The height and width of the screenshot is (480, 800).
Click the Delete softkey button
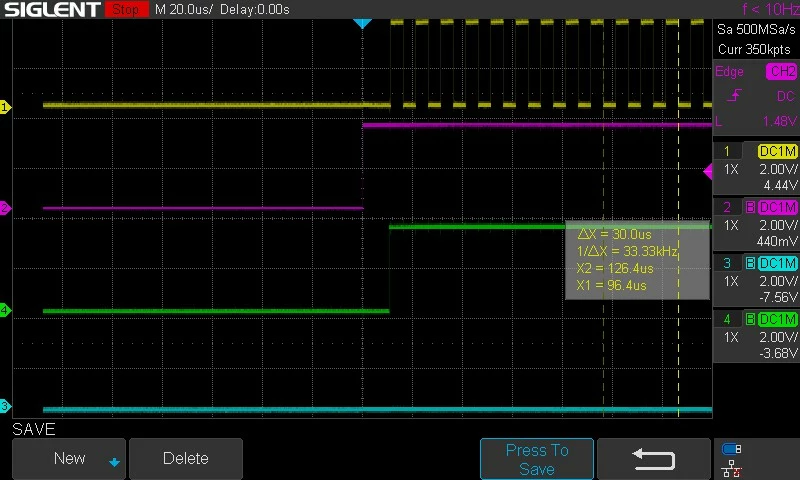(x=186, y=459)
